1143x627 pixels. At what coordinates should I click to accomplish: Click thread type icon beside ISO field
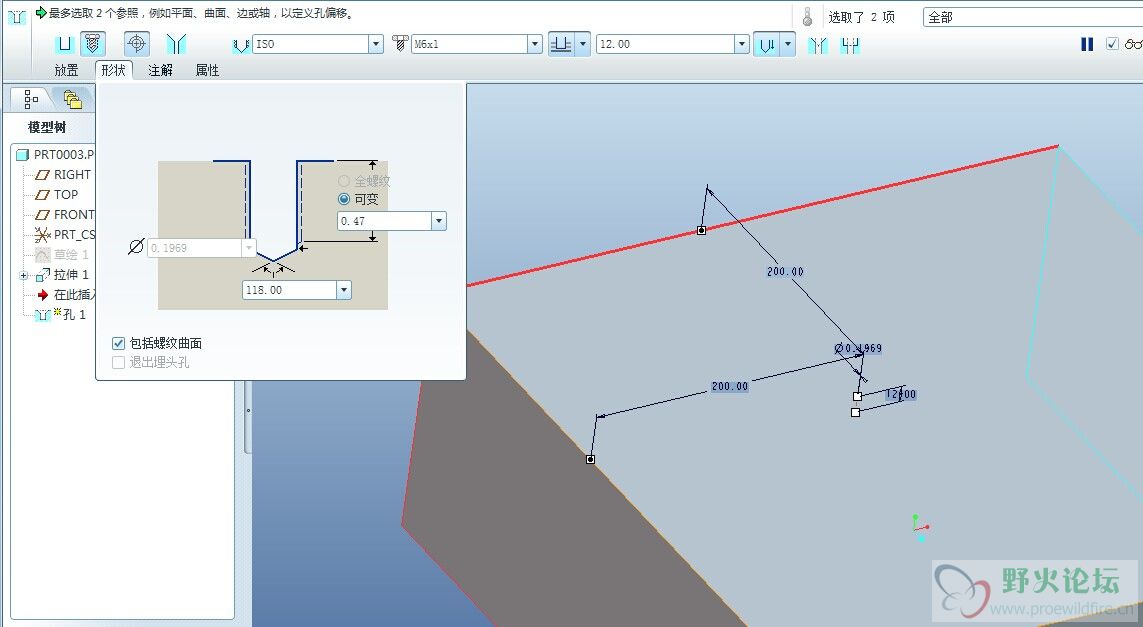tap(241, 44)
